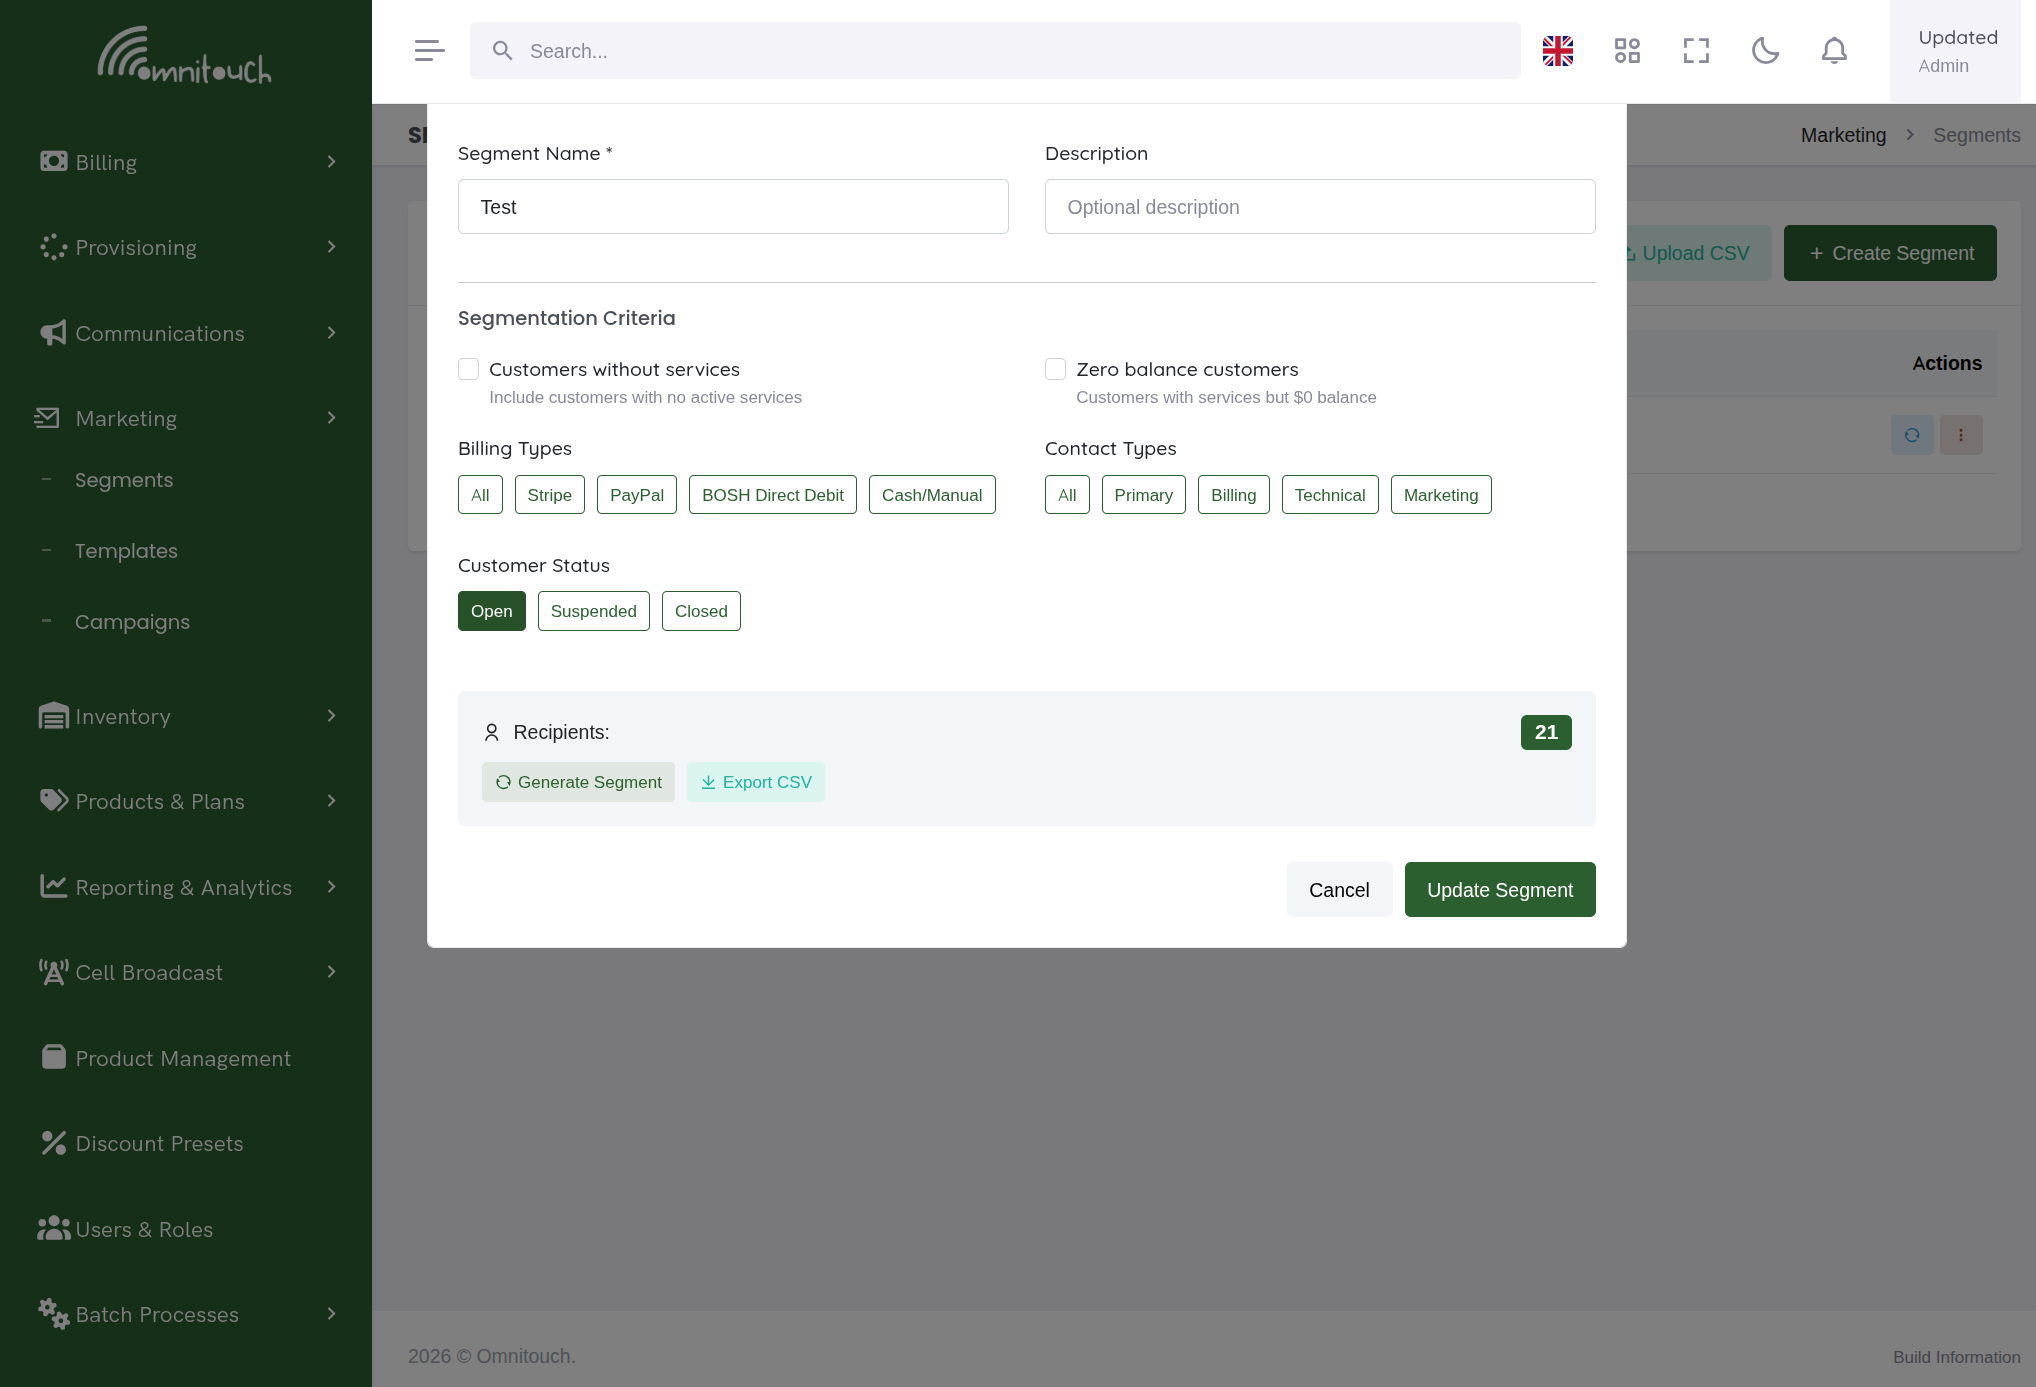Toggle the Technical contact type
This screenshot has height=1387, width=2036.
1330,495
